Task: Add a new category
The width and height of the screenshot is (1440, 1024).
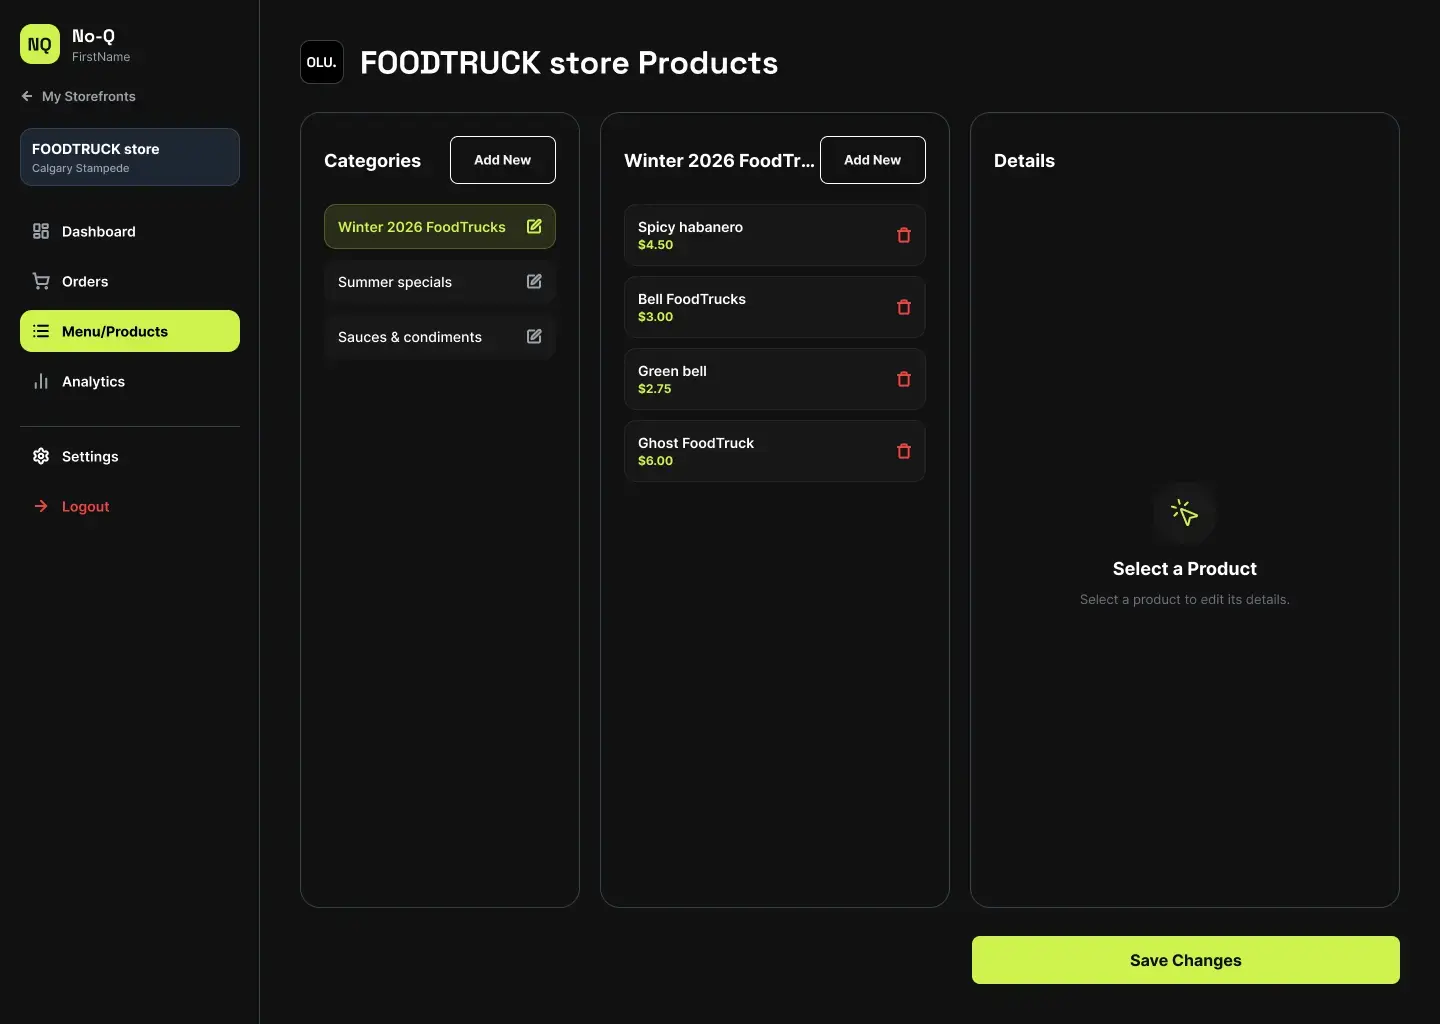Action: pos(503,160)
